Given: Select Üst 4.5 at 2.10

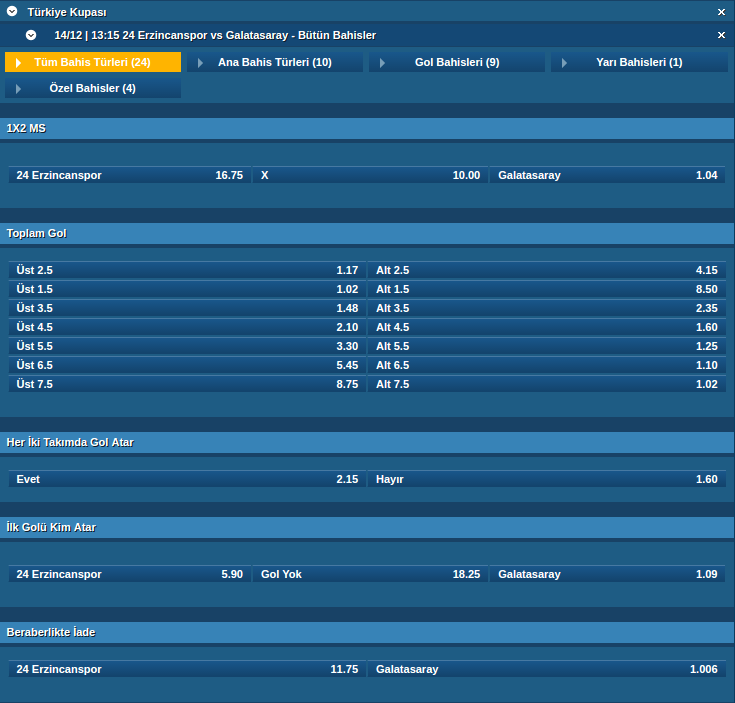Looking at the screenshot, I should pos(187,327).
